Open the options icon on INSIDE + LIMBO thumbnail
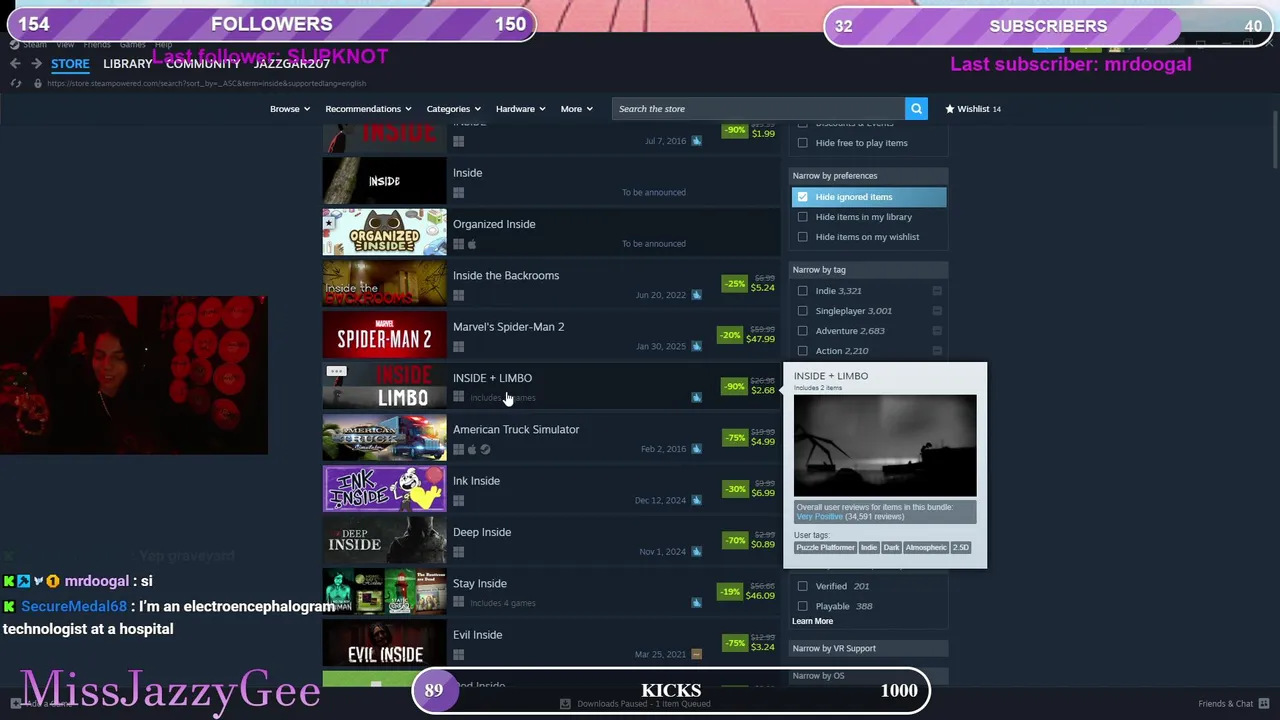This screenshot has height=720, width=1280. point(336,372)
